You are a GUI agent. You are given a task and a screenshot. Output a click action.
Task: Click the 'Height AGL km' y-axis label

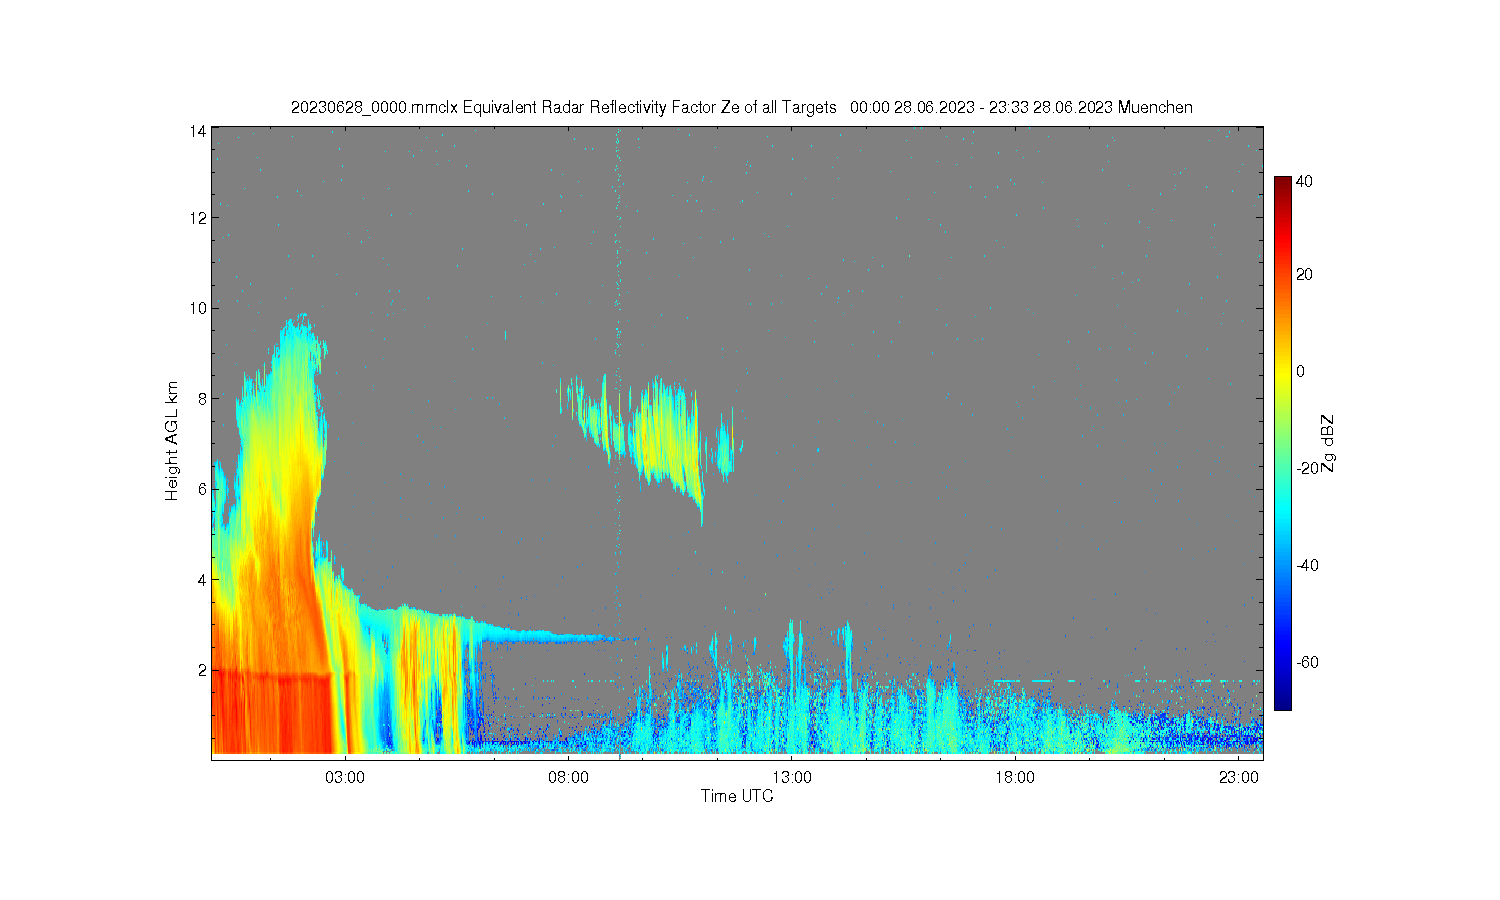point(172,440)
